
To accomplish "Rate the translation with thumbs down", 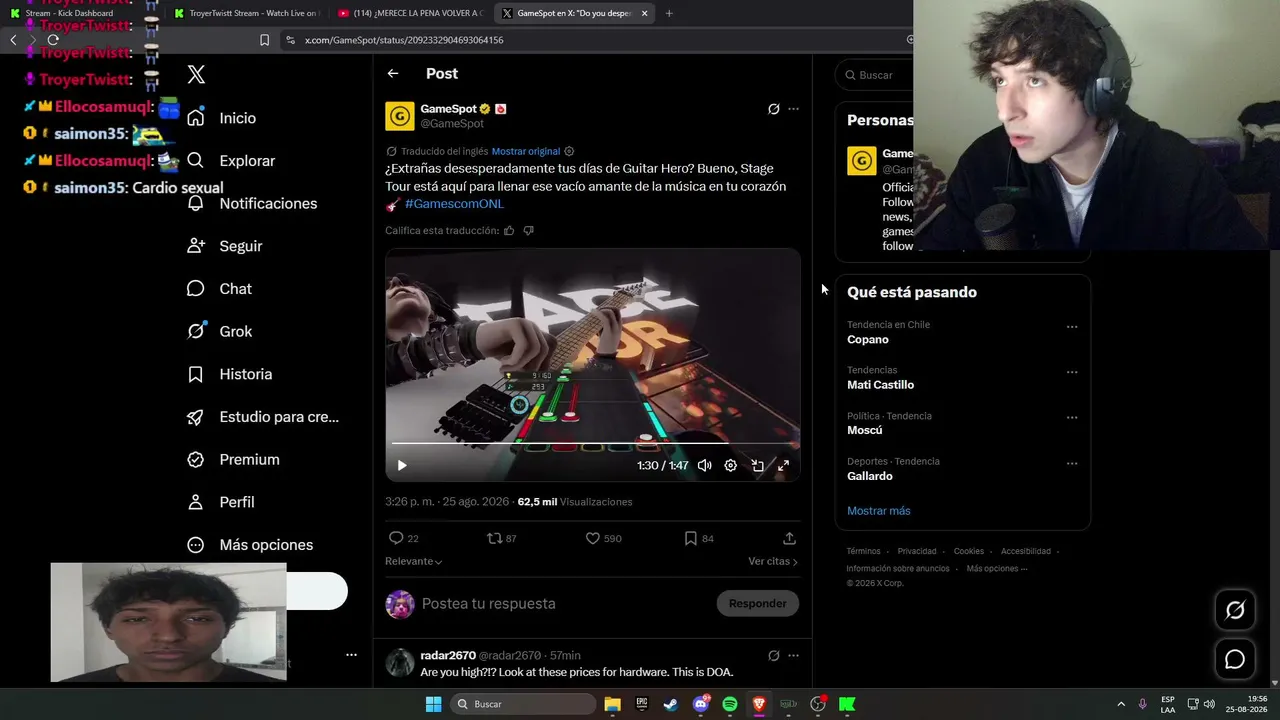I will (529, 231).
